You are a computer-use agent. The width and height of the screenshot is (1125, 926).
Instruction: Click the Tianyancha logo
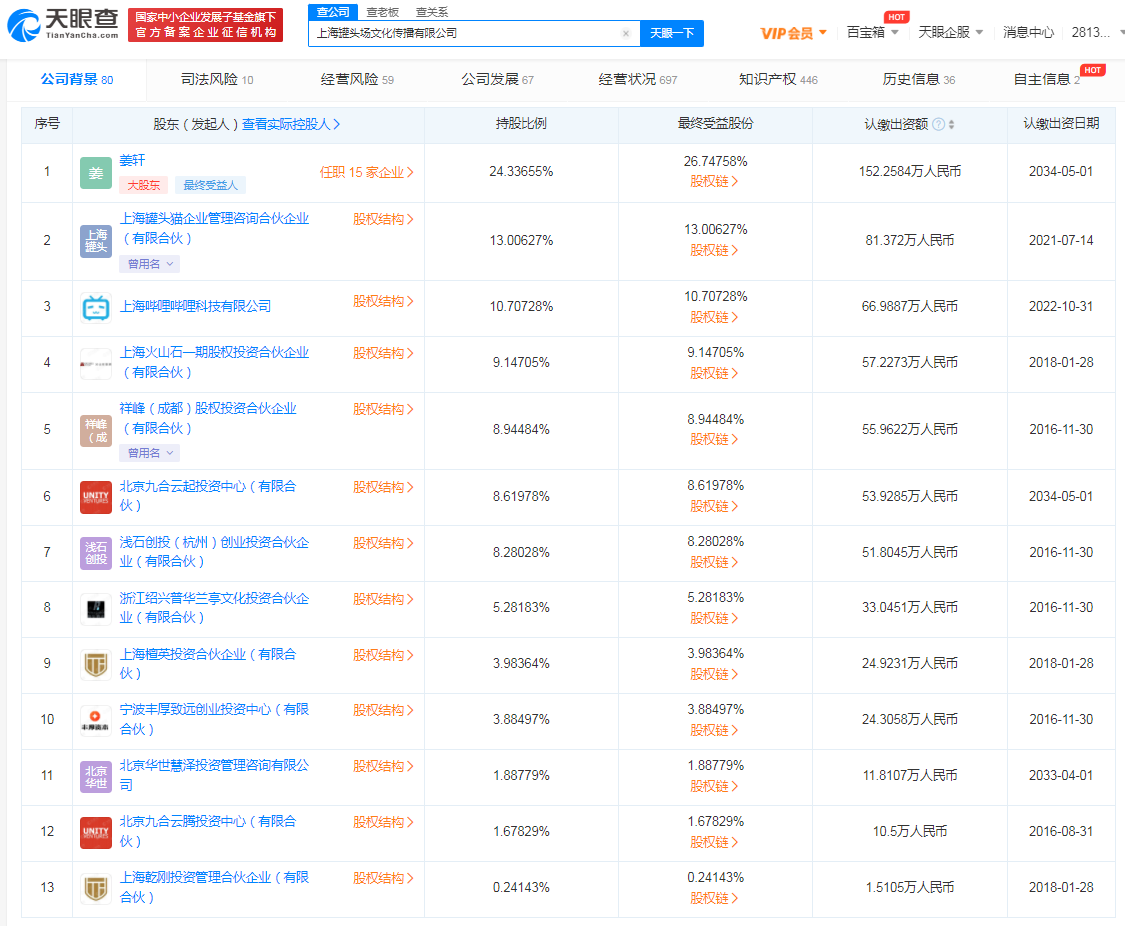point(63,24)
